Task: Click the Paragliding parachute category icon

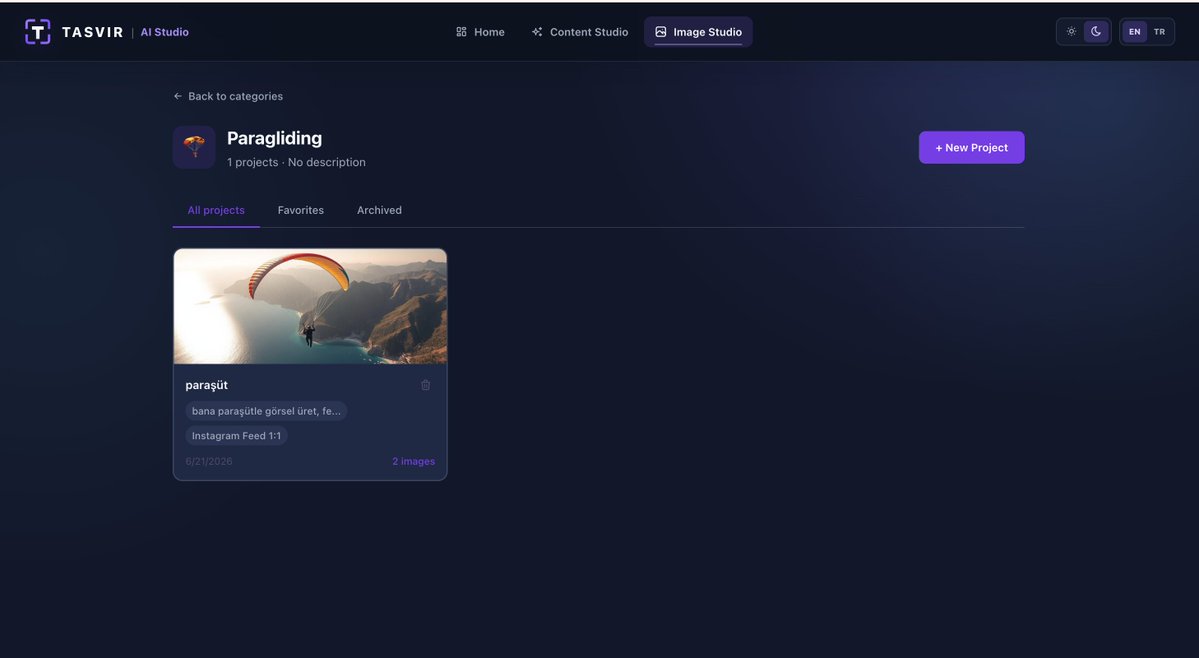Action: [x=194, y=147]
